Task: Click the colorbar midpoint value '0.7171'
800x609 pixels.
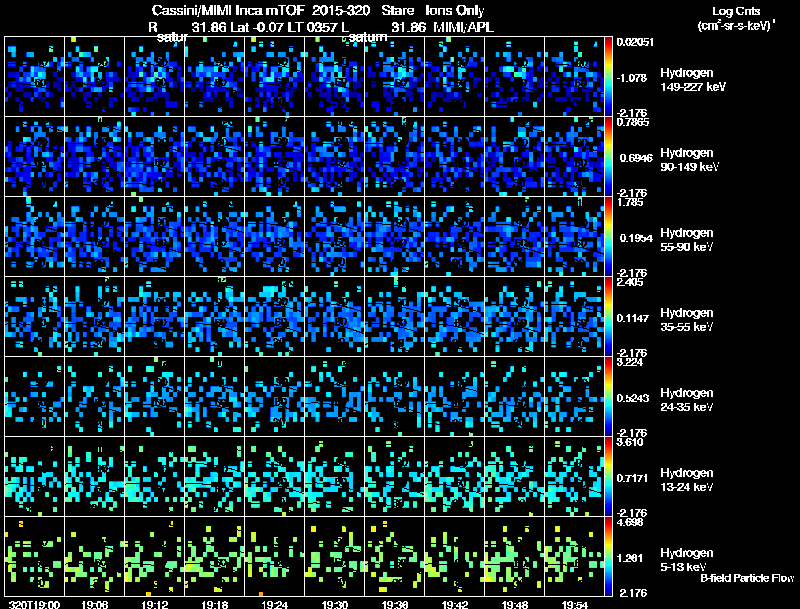Action: coord(633,478)
